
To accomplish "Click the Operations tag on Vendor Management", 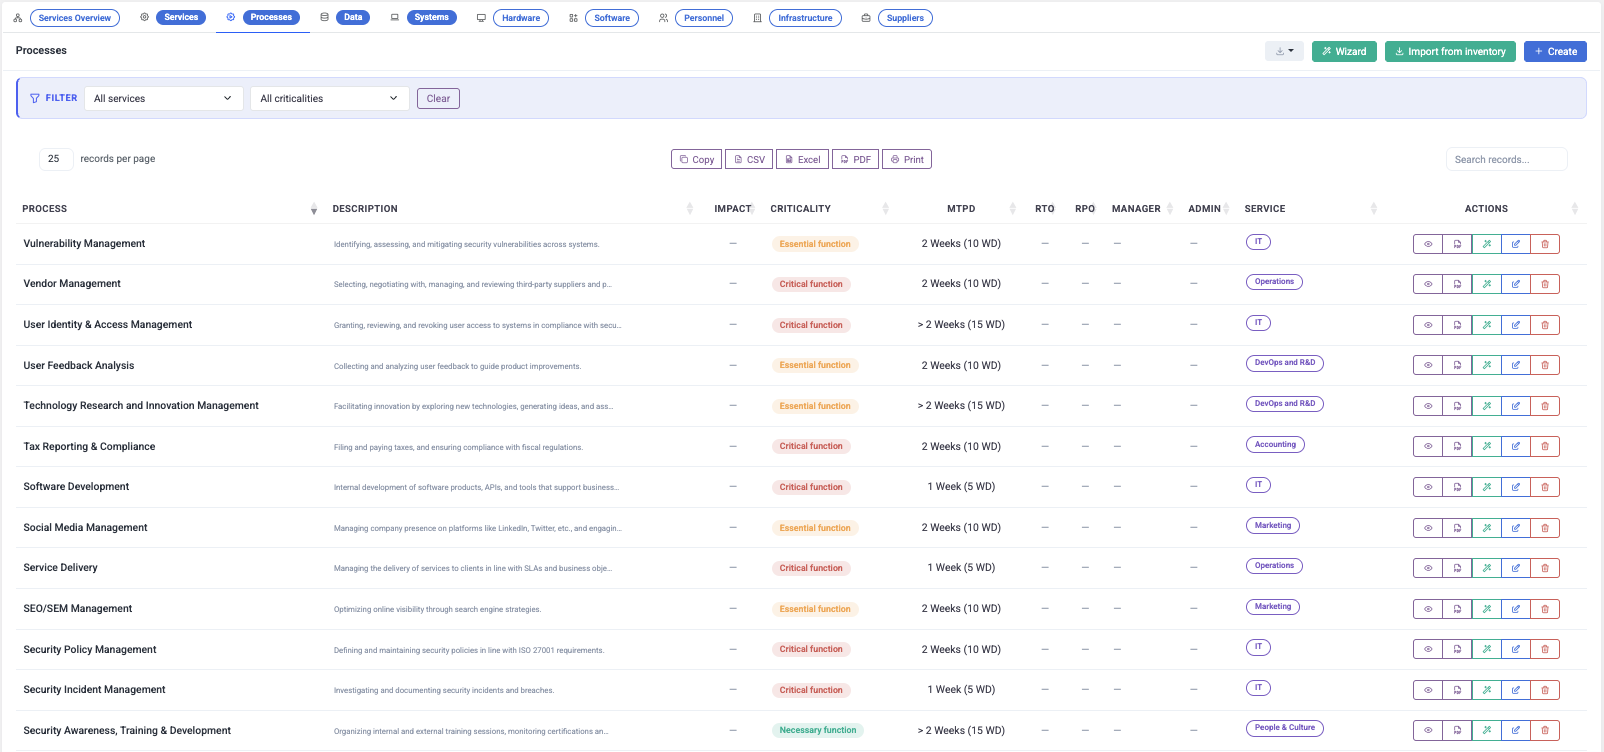I will pos(1274,282).
